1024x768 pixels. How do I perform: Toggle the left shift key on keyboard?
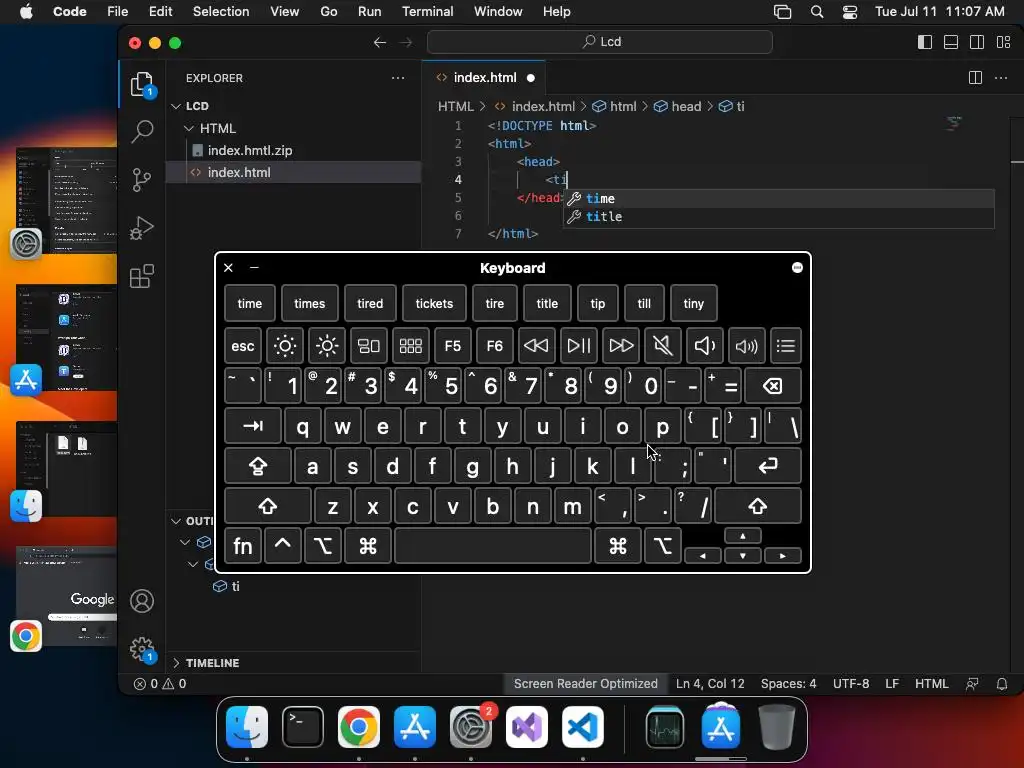tap(268, 506)
